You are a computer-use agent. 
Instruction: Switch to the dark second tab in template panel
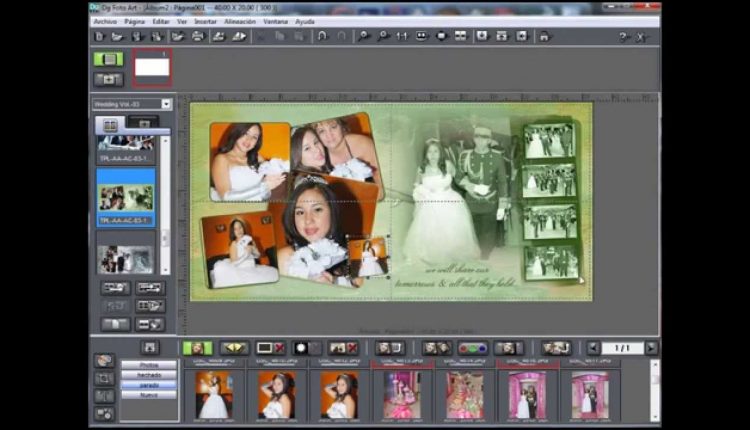coord(143,123)
